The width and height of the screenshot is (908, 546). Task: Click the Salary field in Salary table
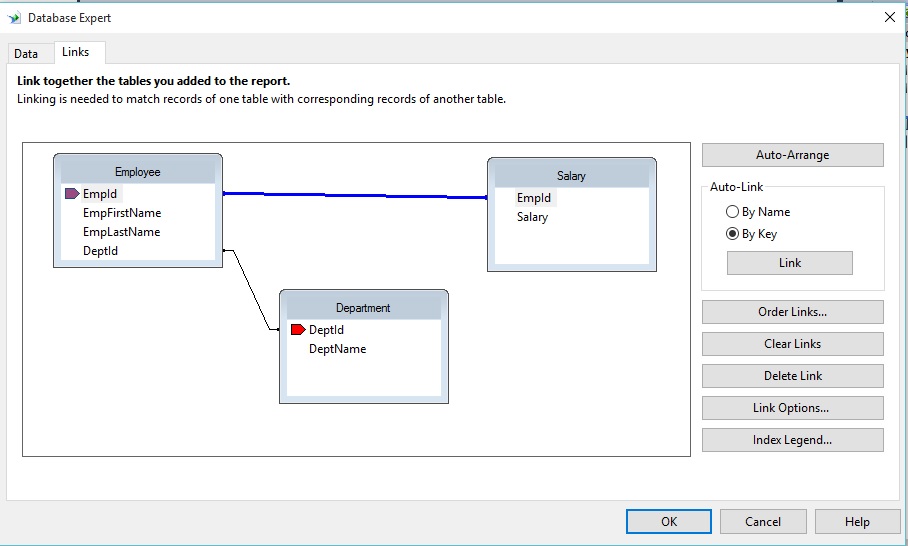[532, 217]
